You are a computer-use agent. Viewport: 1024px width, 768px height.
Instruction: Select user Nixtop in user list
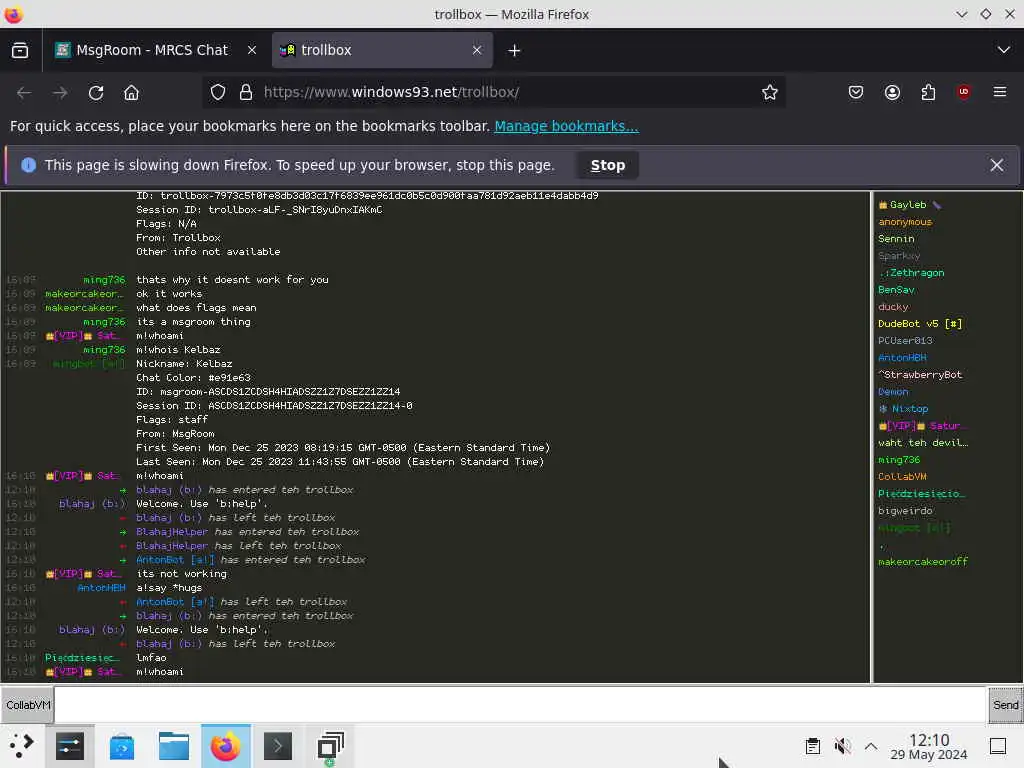(904, 409)
